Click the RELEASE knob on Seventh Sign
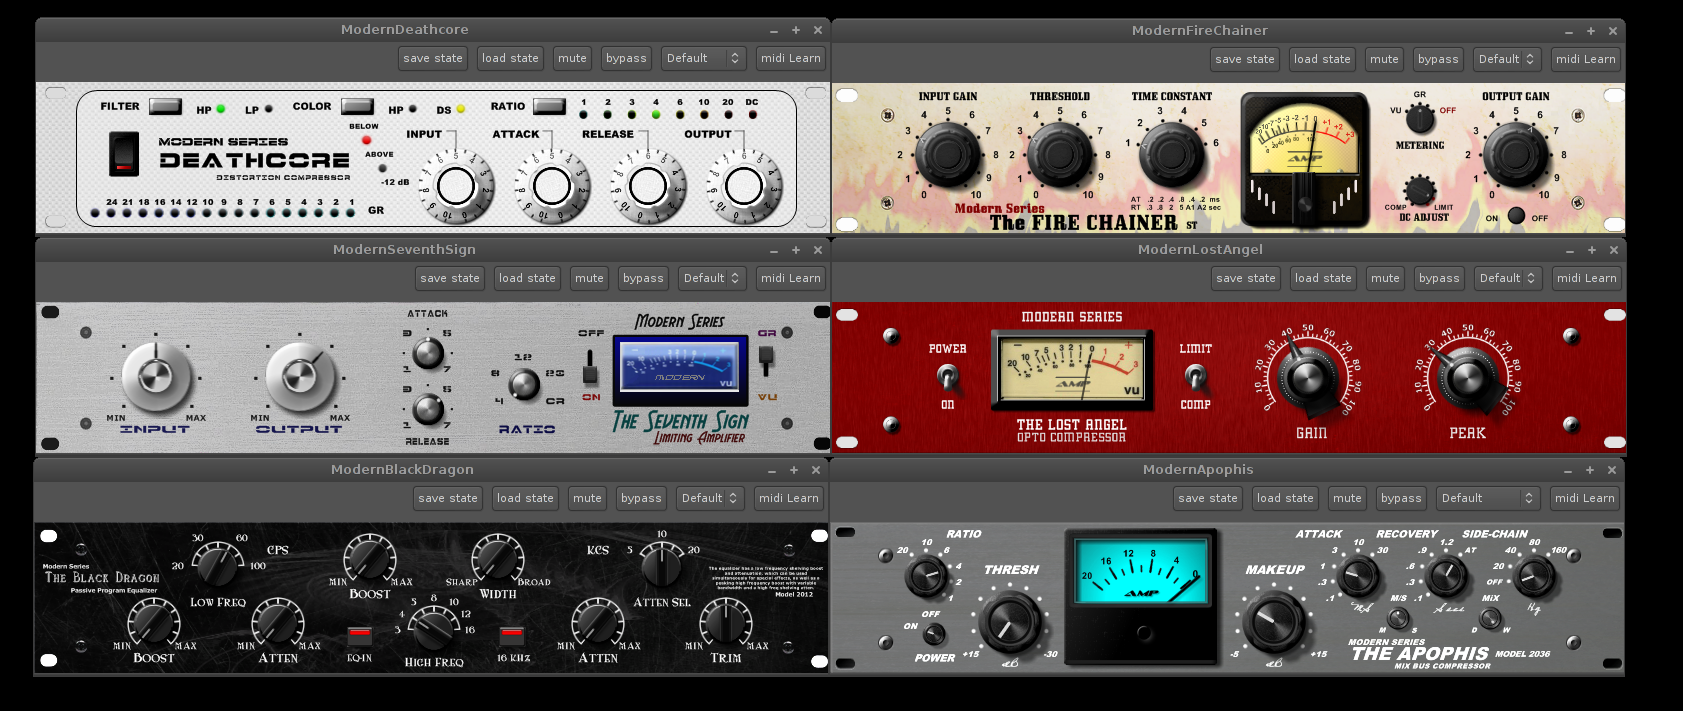The width and height of the screenshot is (1683, 711). point(428,409)
